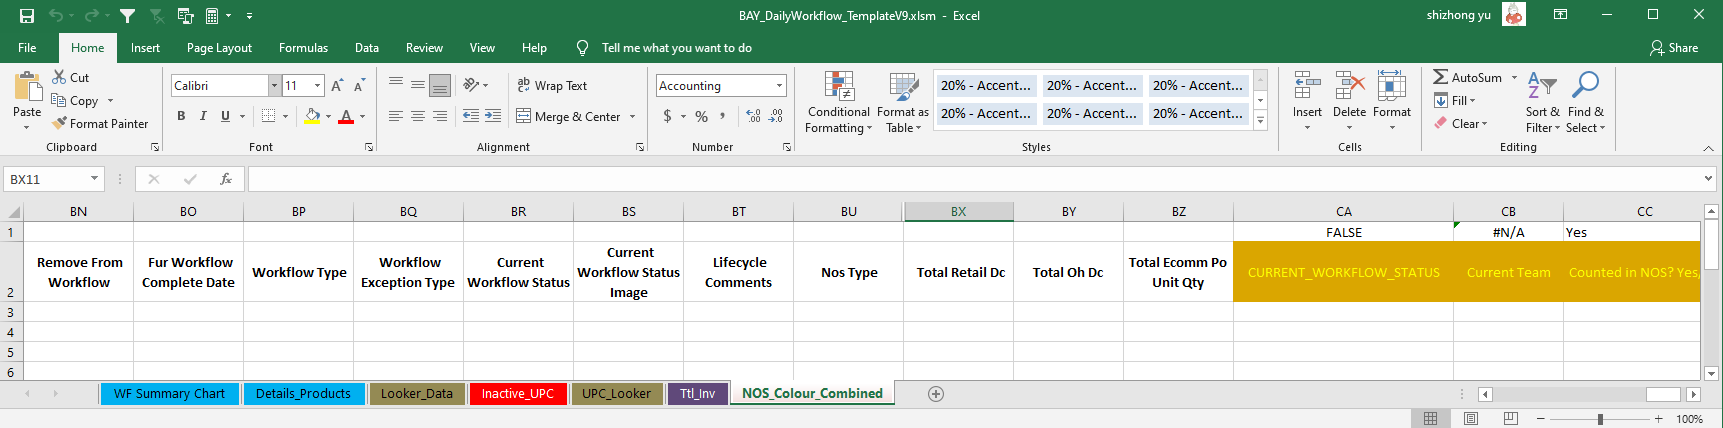This screenshot has width=1723, height=428.
Task: Click the formula bar input field
Action: (973, 179)
